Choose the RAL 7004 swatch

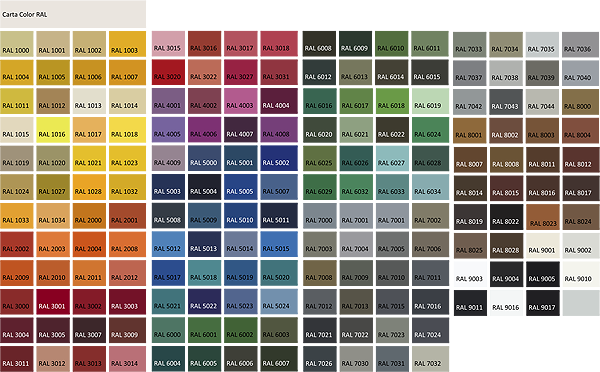click(x=355, y=245)
